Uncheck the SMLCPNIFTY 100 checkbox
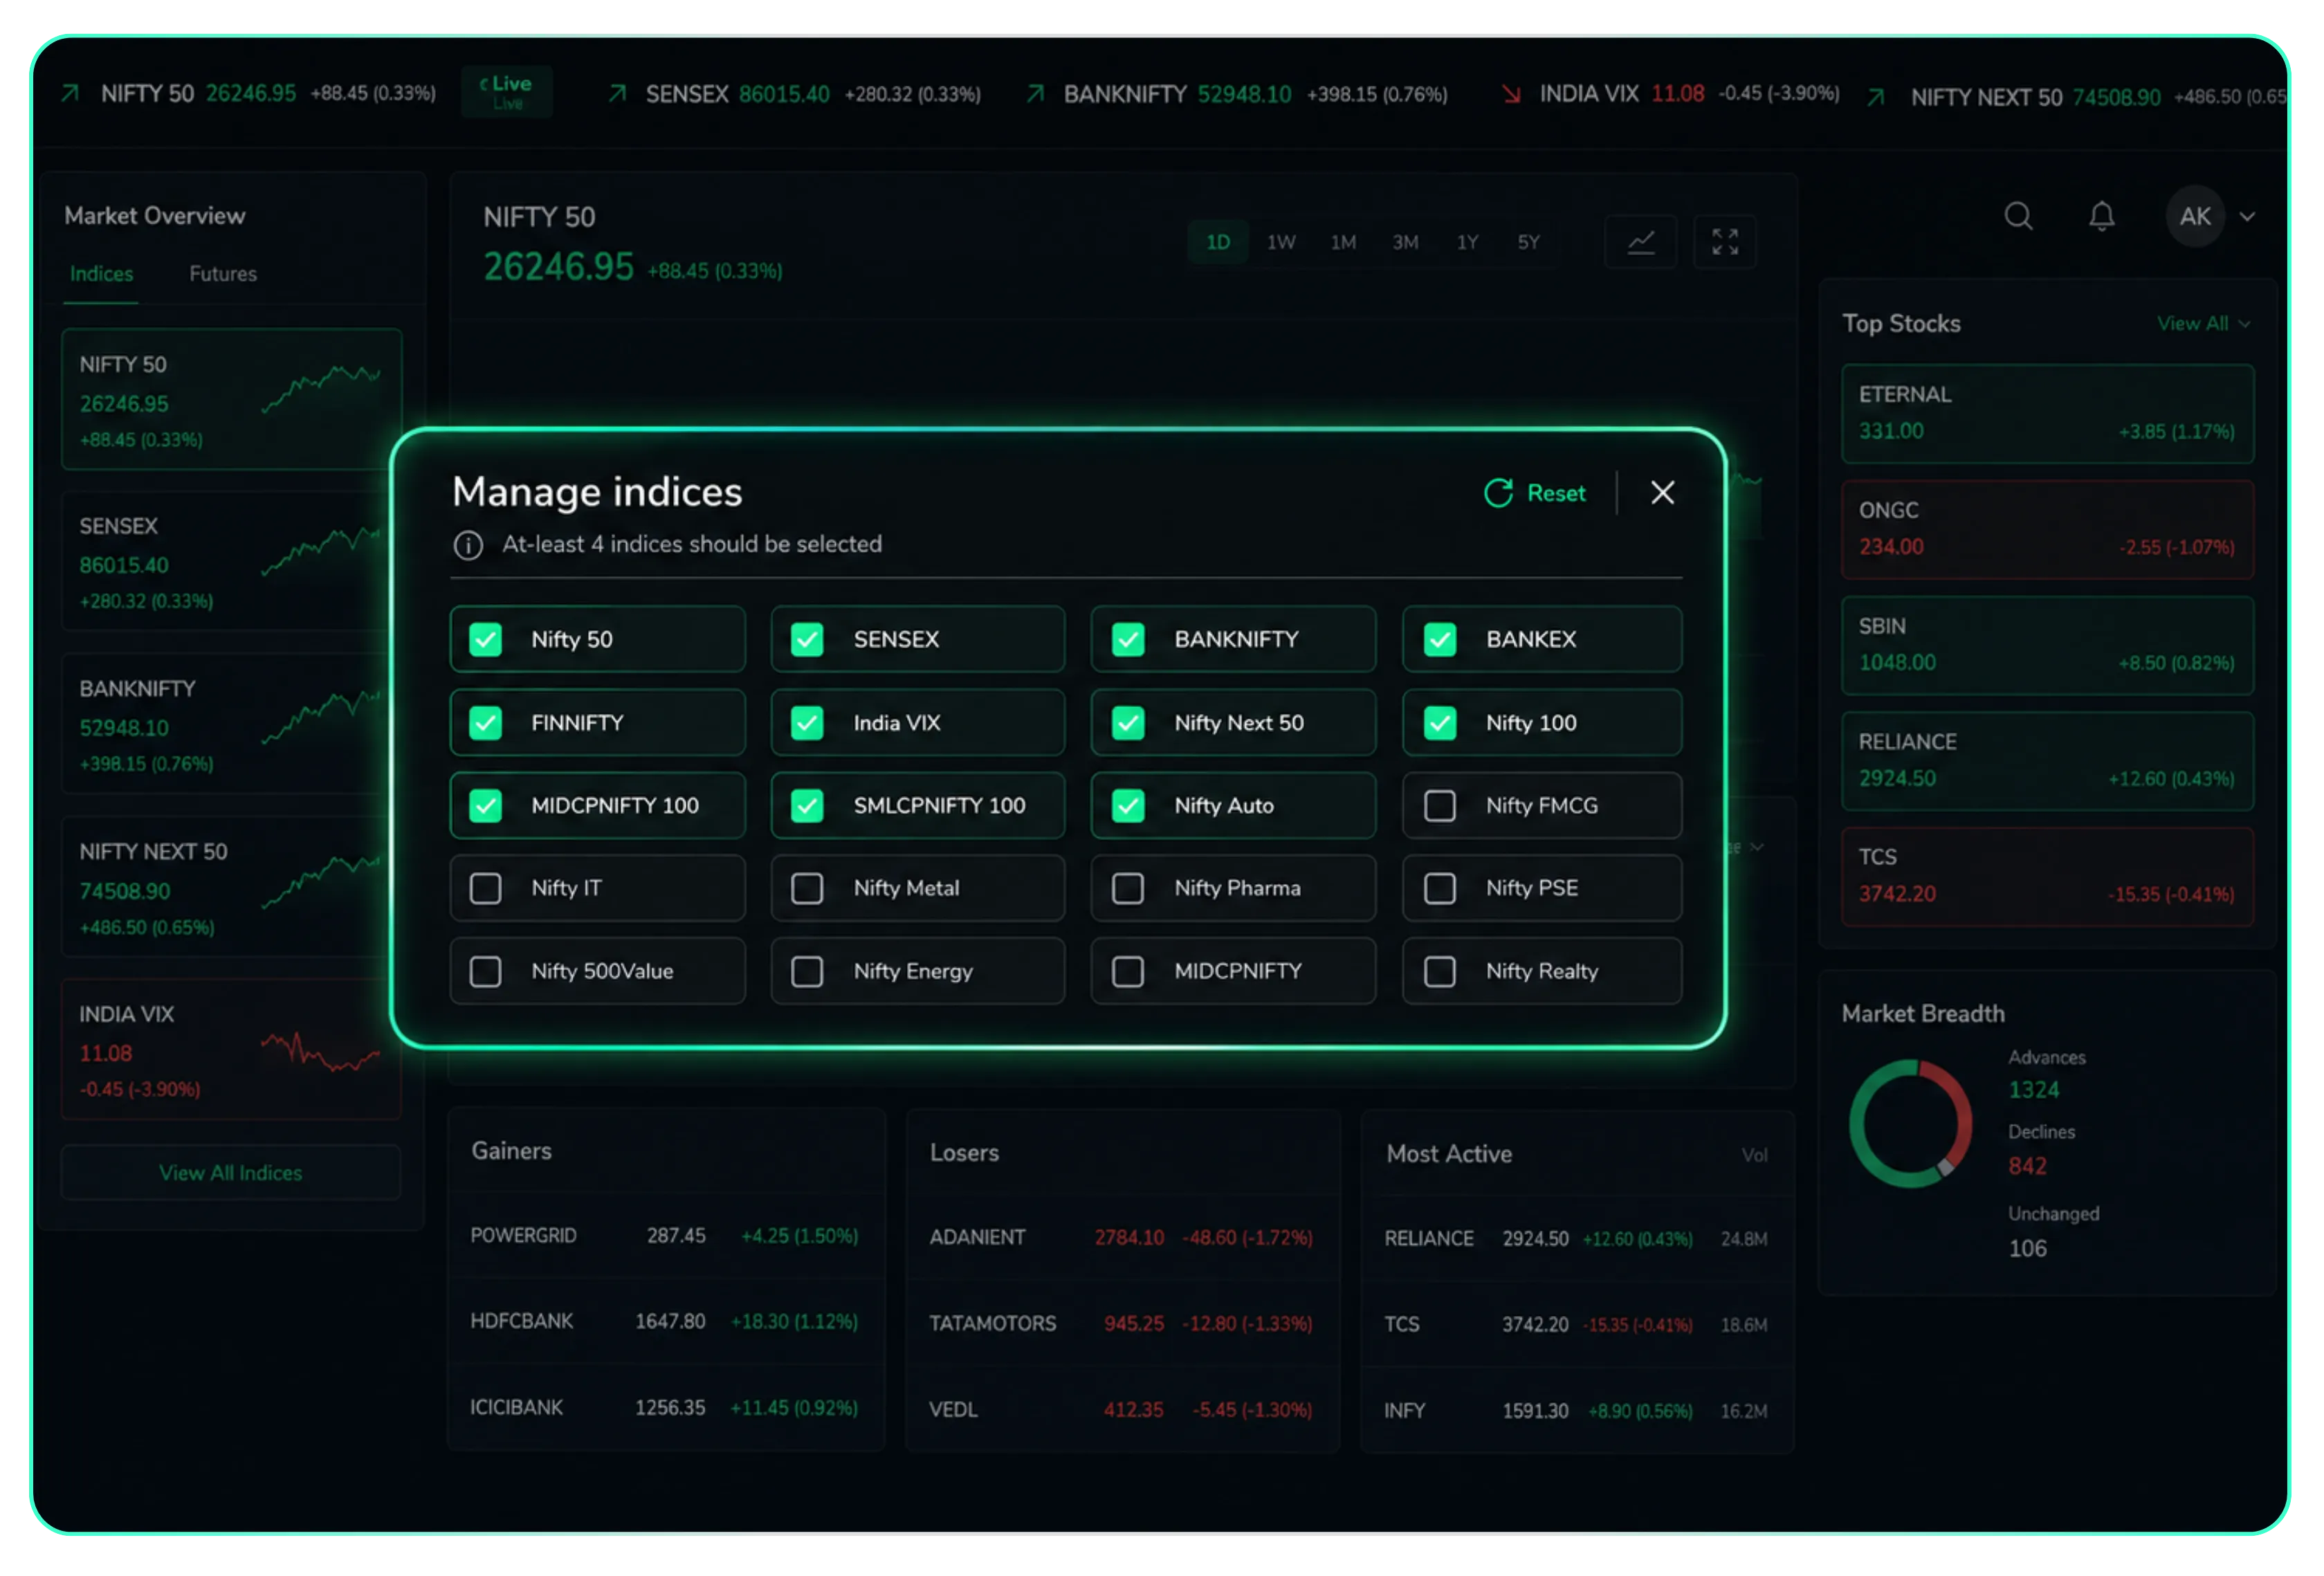This screenshot has height=1576, width=2324. (x=806, y=806)
